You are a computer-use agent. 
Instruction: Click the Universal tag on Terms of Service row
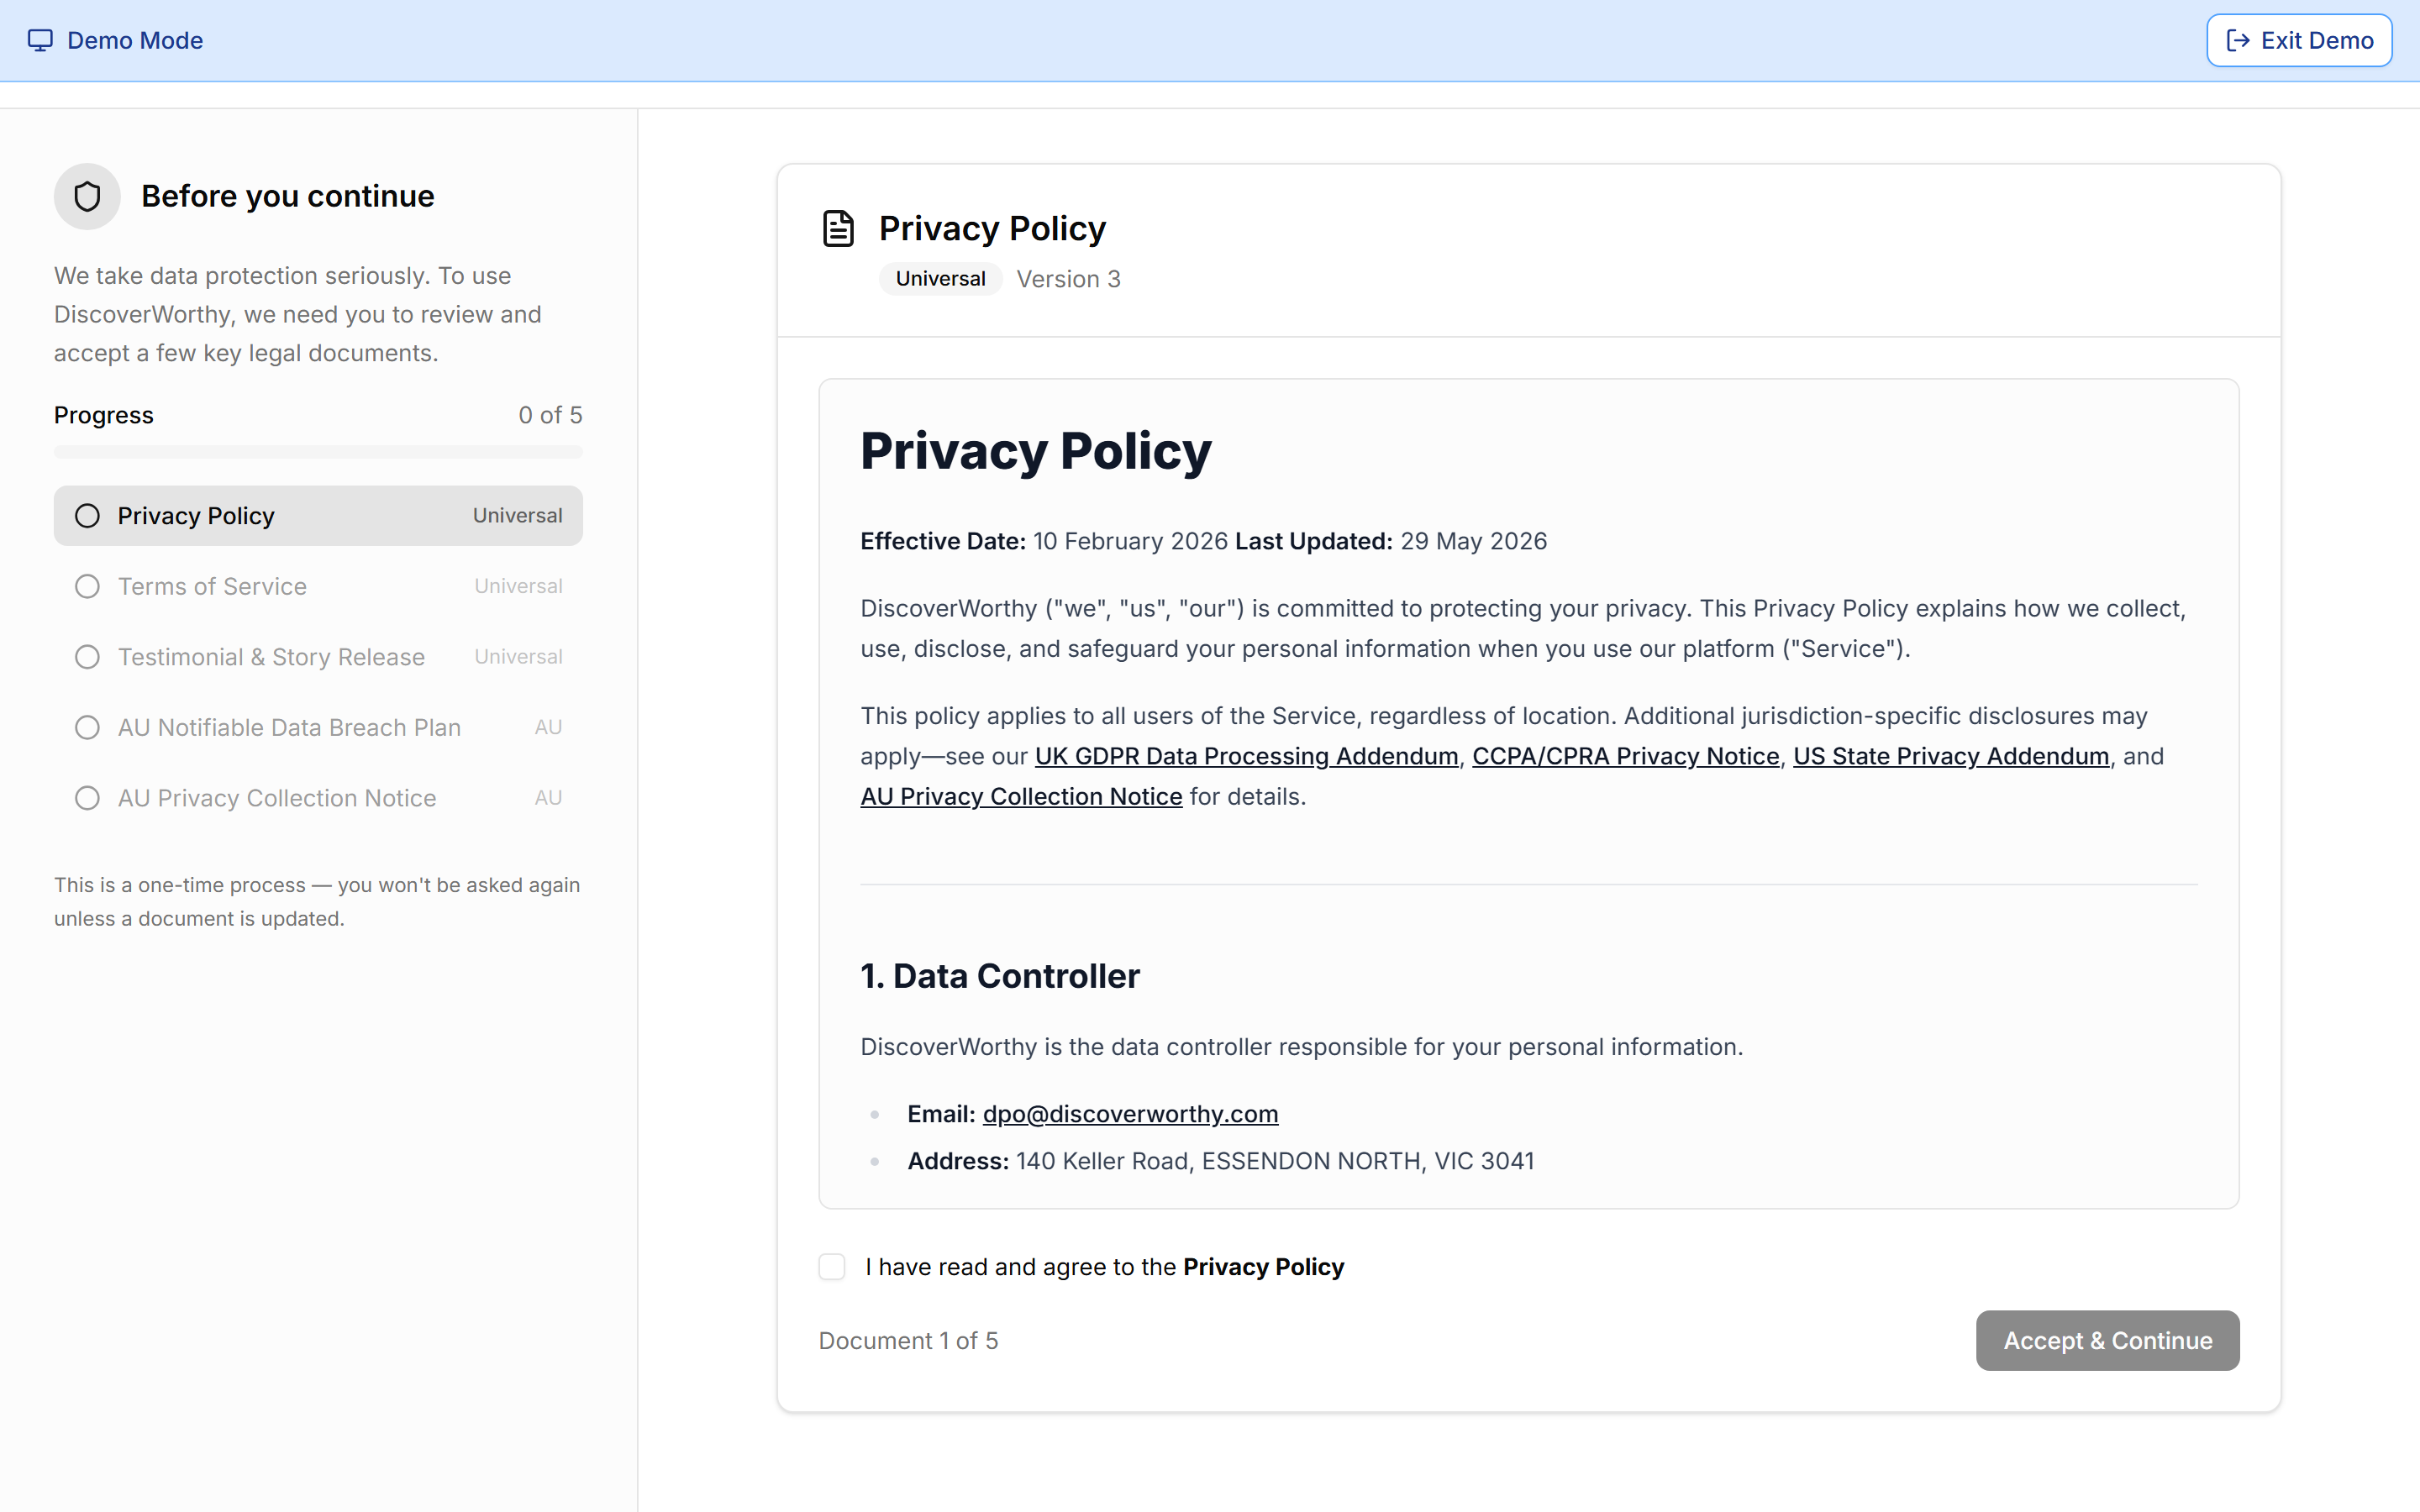click(518, 586)
